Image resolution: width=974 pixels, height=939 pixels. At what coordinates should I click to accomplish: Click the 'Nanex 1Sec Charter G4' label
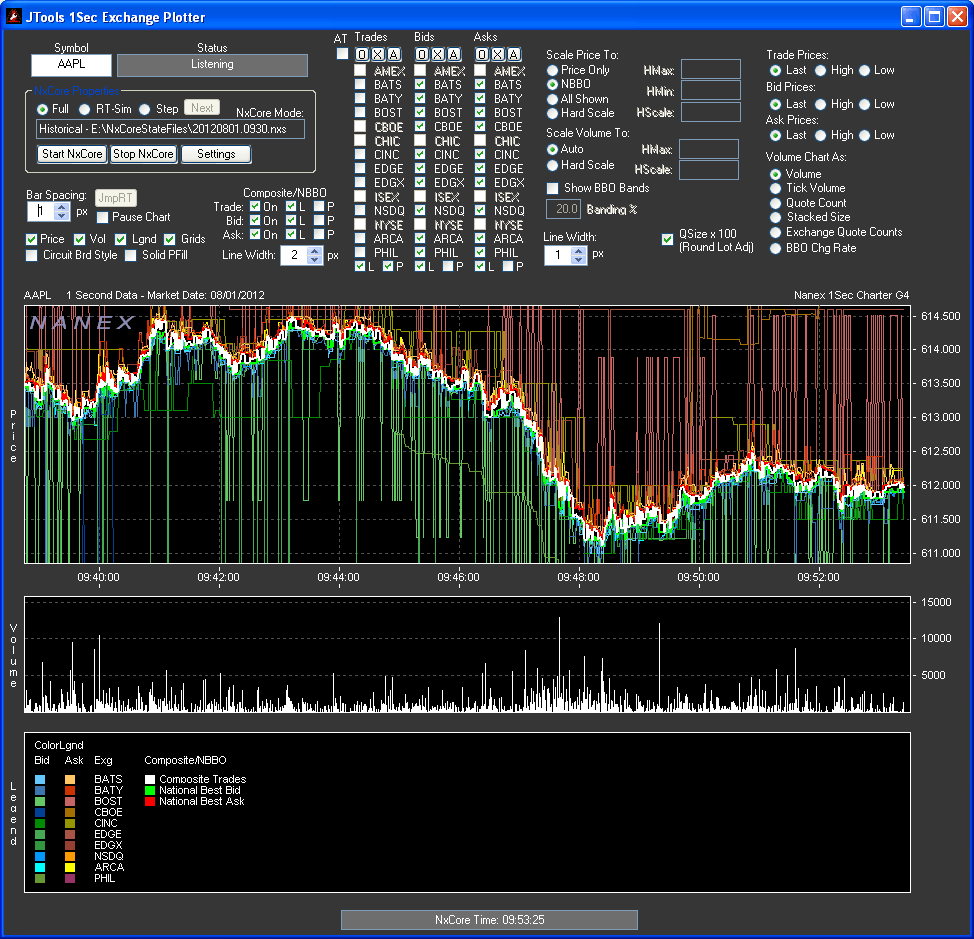click(851, 296)
